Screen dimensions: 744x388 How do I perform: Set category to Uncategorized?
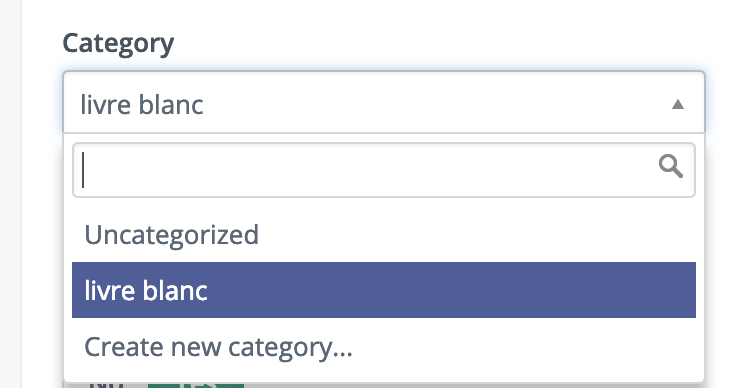(x=384, y=234)
